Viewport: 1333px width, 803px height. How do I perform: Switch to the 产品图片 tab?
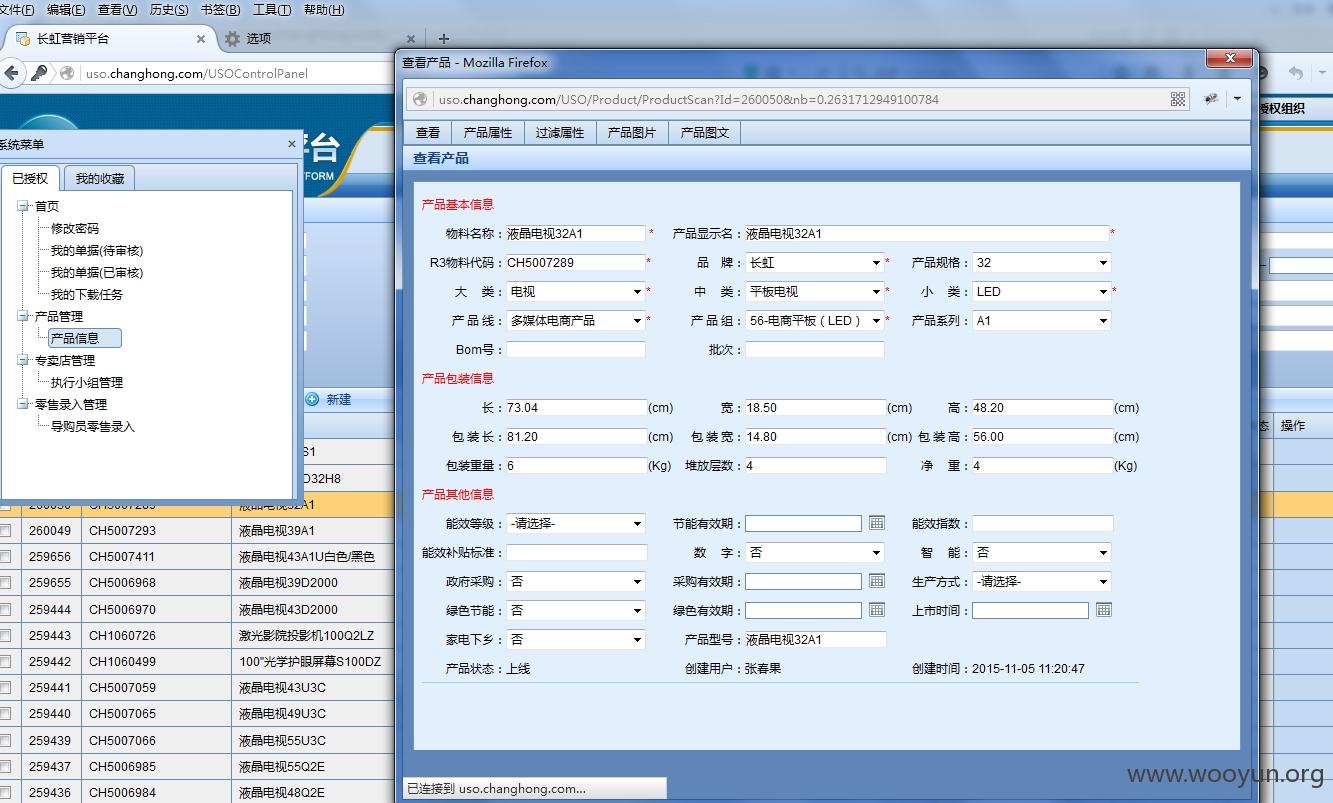click(632, 133)
